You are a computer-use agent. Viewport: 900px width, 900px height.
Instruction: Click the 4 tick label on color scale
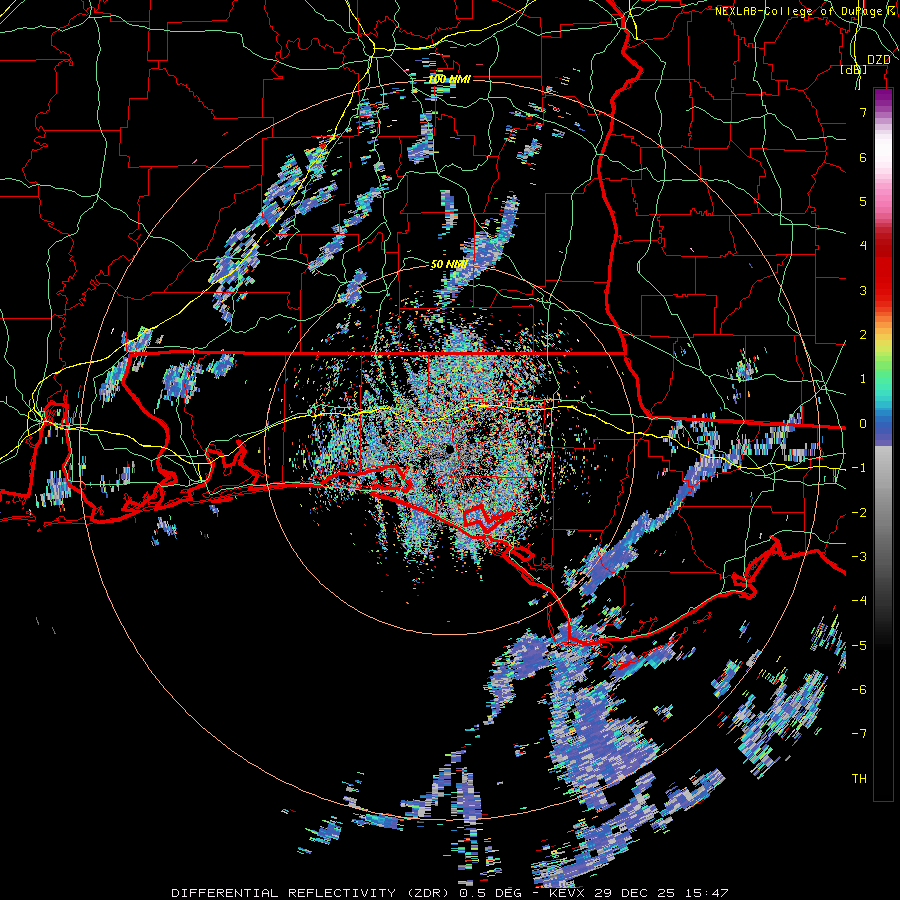point(863,246)
